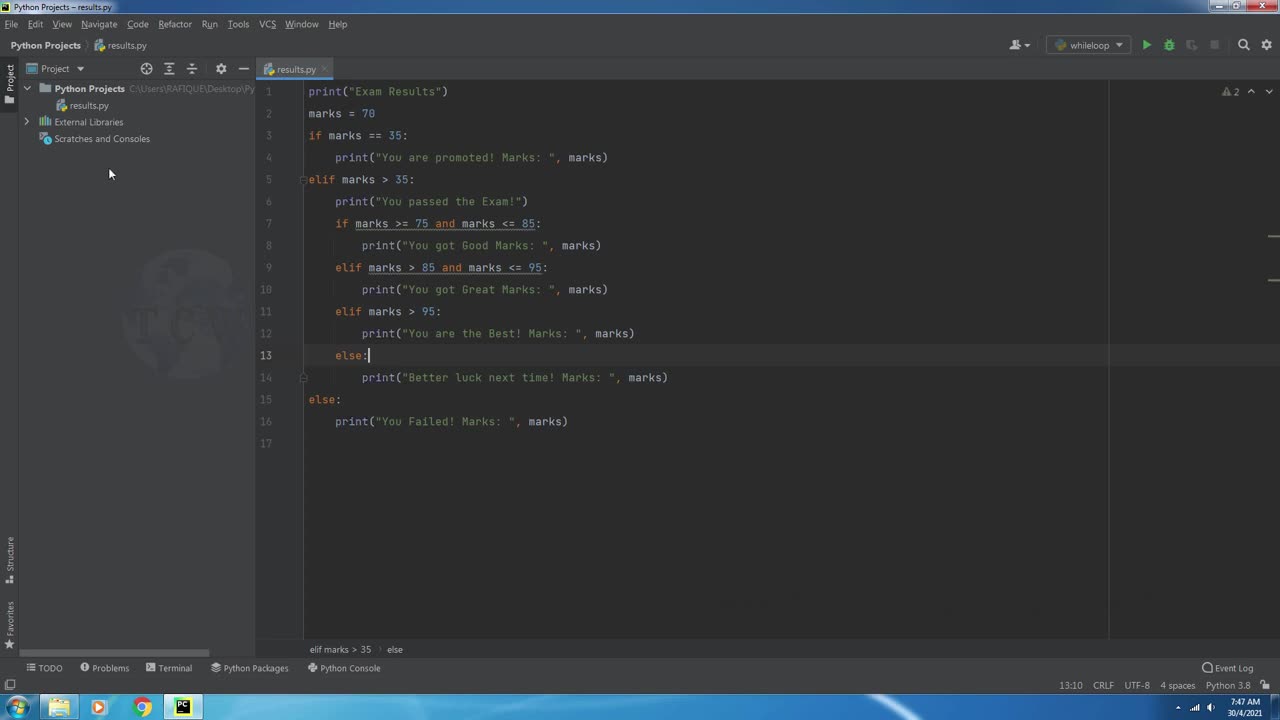
Task: Click the warnings count indicator
Action: pyautogui.click(x=1231, y=92)
